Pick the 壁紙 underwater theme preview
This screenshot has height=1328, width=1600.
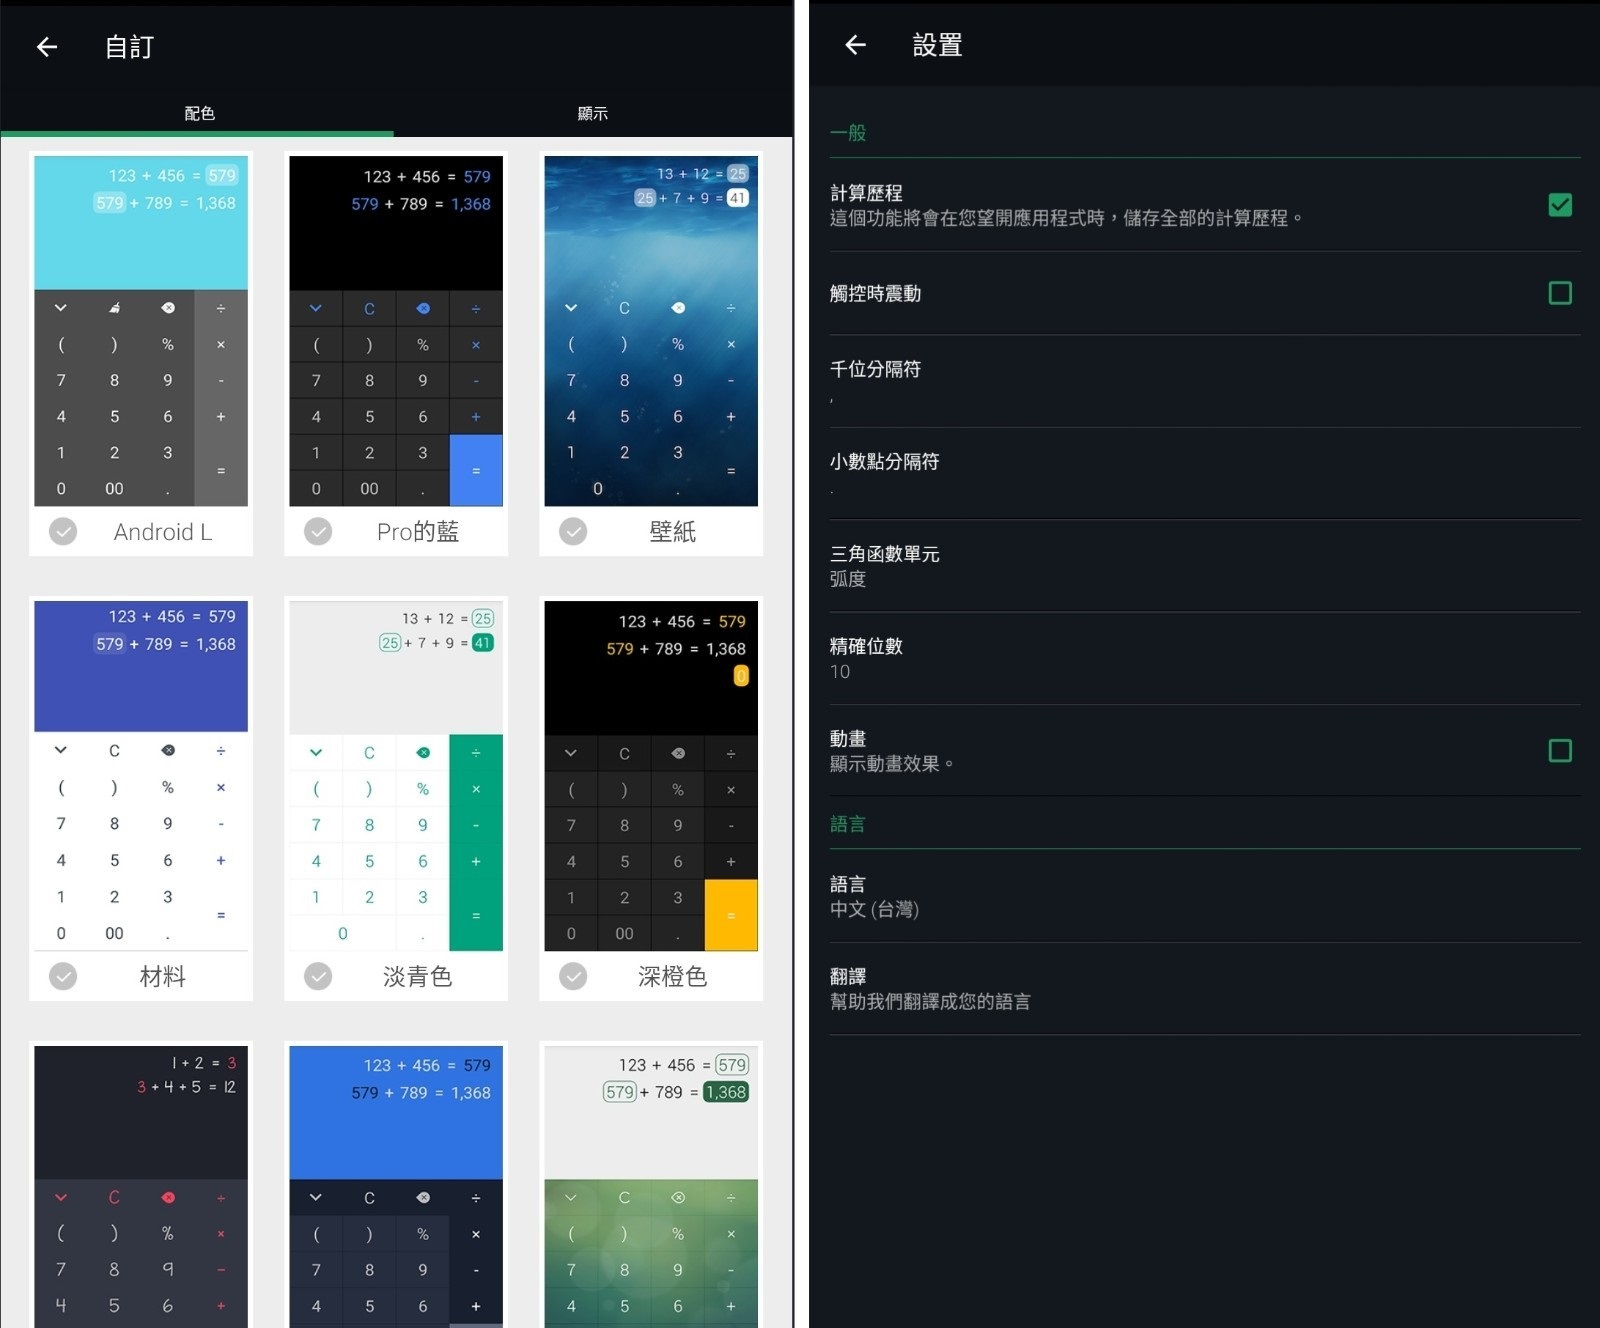[651, 331]
